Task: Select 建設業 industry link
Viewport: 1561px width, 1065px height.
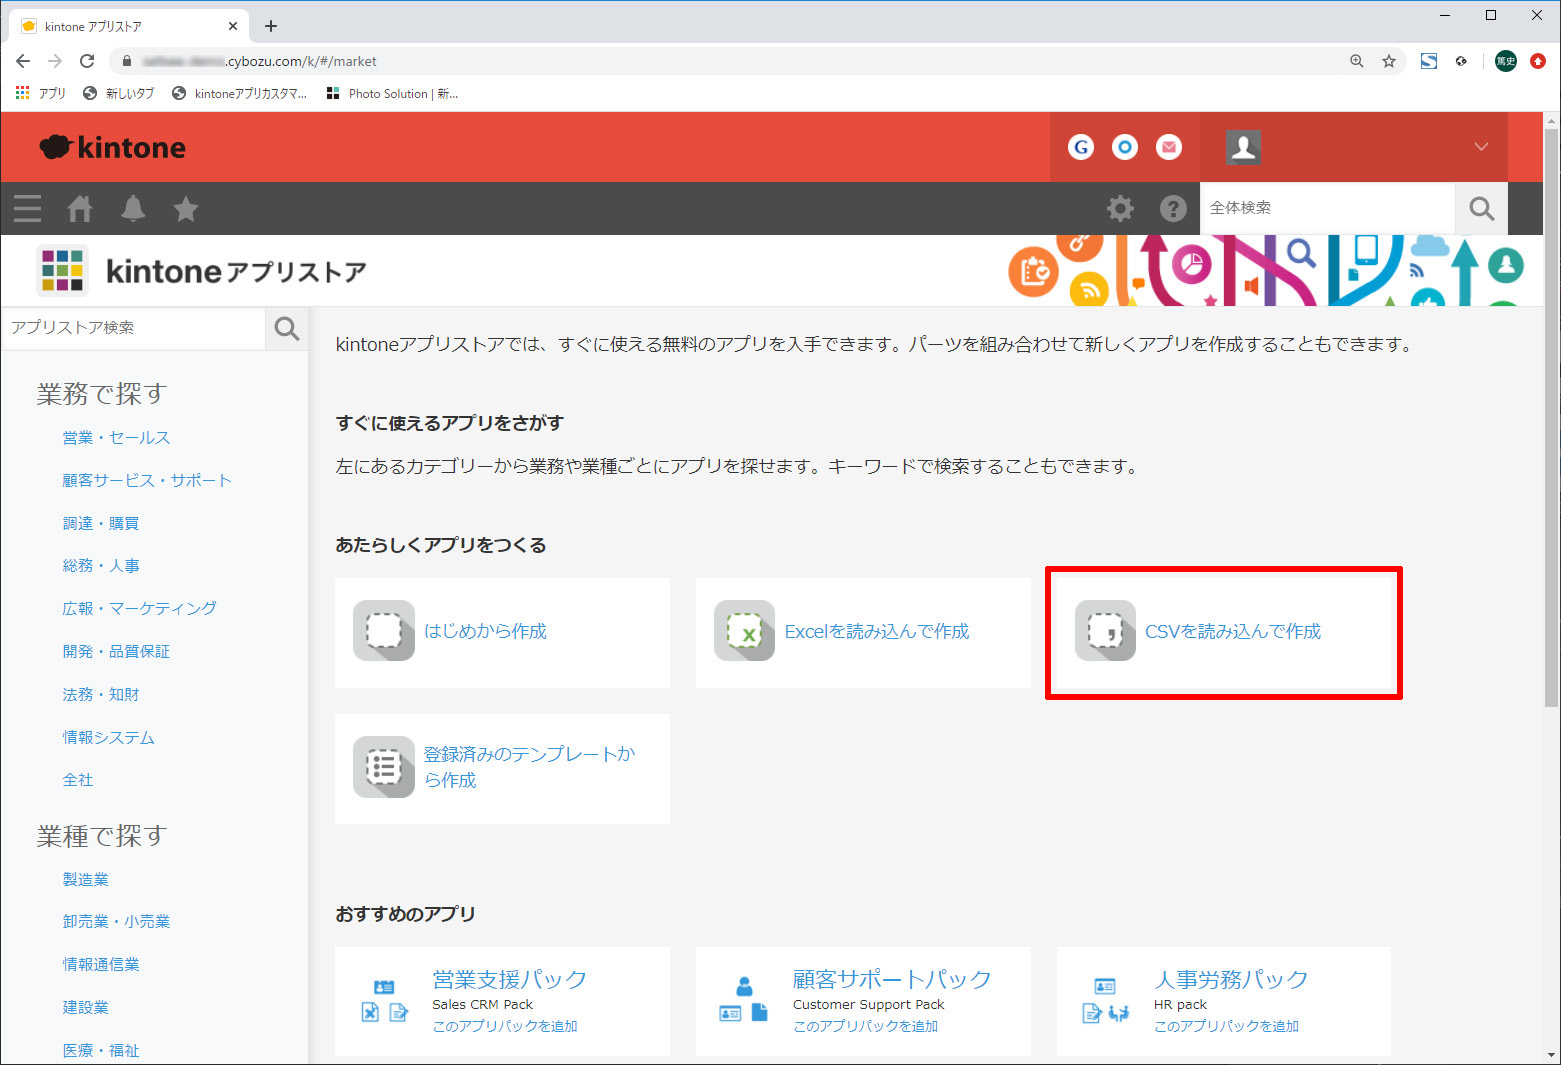Action: pos(85,1007)
